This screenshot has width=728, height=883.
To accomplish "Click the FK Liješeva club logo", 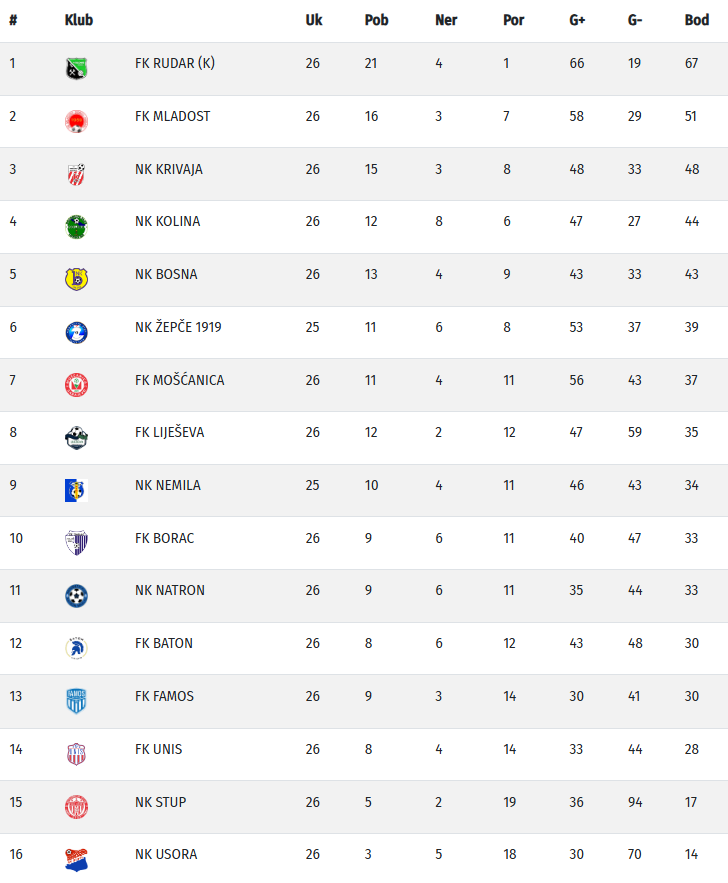I will (x=76, y=437).
